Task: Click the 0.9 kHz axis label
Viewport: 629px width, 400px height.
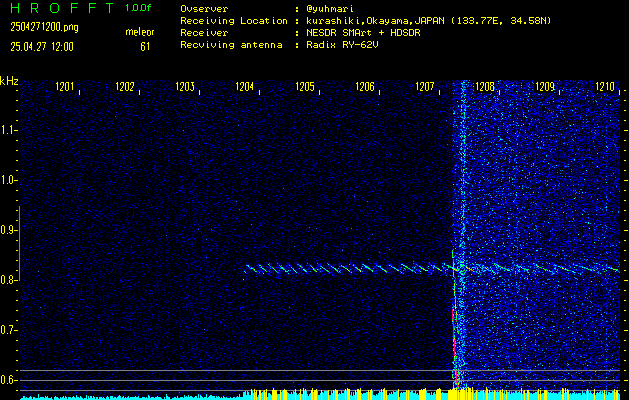Action: (x=8, y=230)
